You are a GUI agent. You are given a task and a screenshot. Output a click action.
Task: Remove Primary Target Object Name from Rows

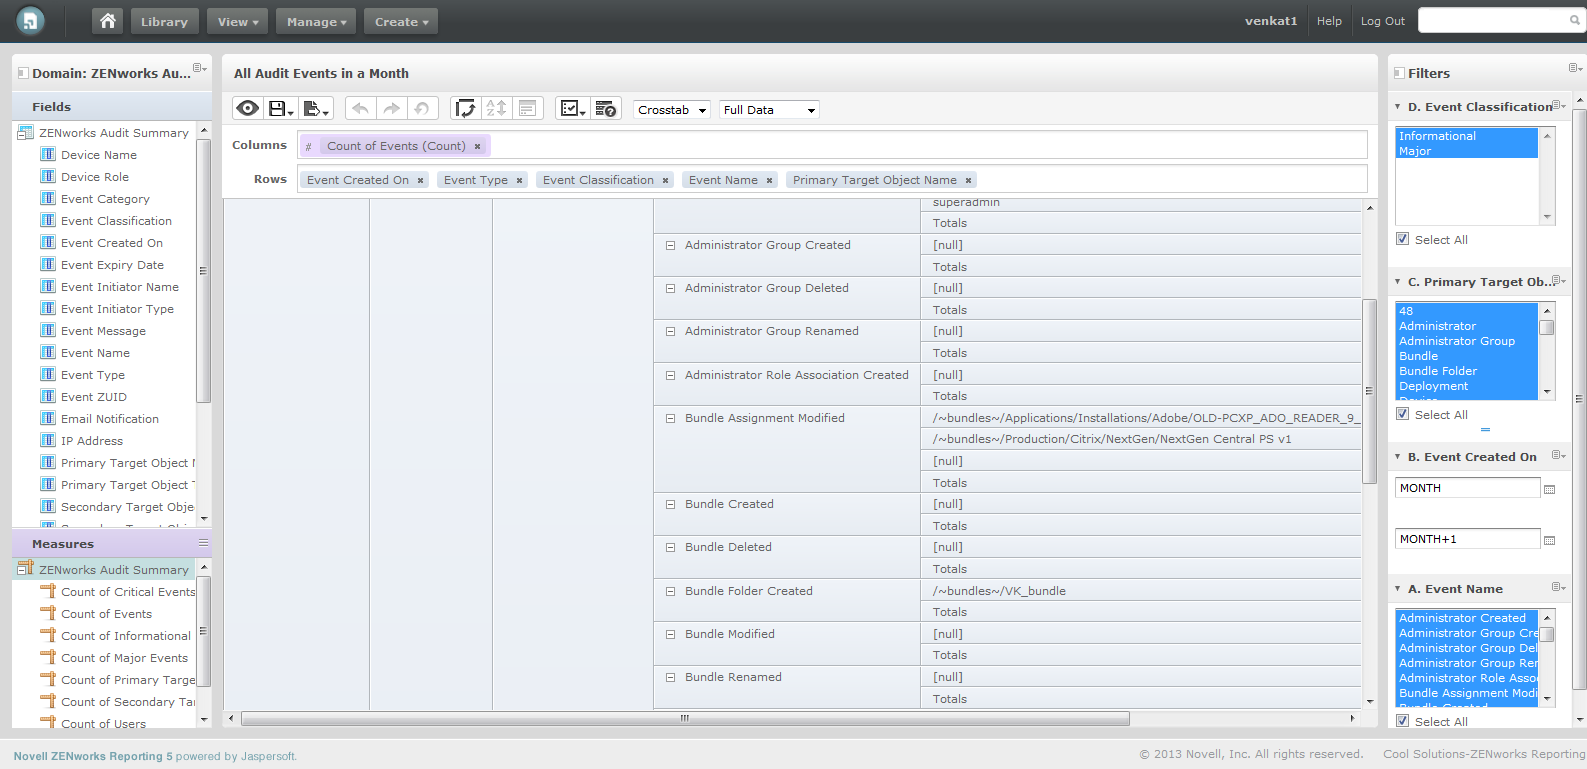coord(968,180)
